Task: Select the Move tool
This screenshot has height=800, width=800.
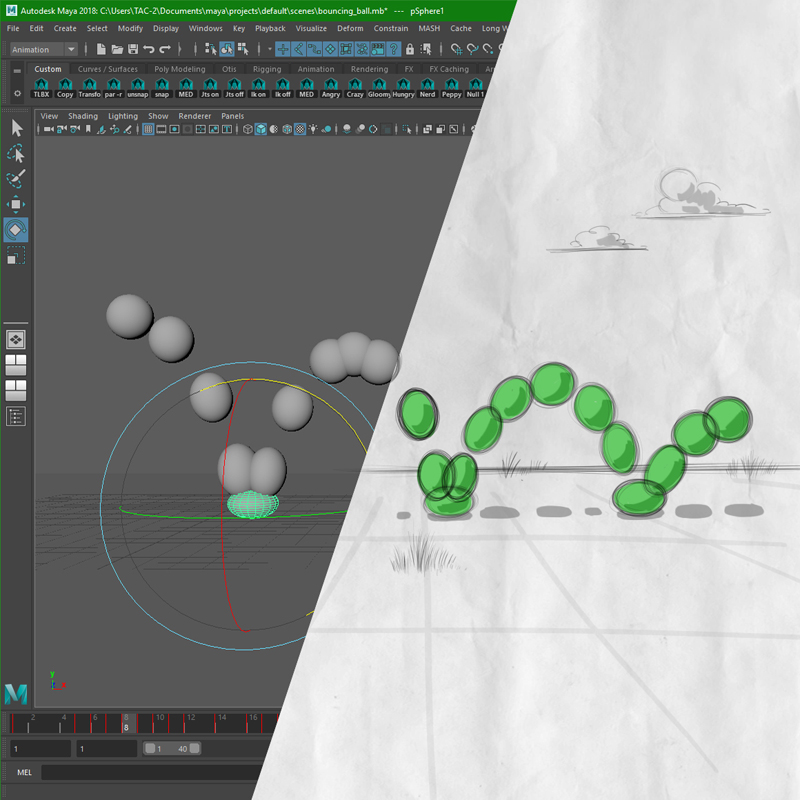Action: click(16, 204)
